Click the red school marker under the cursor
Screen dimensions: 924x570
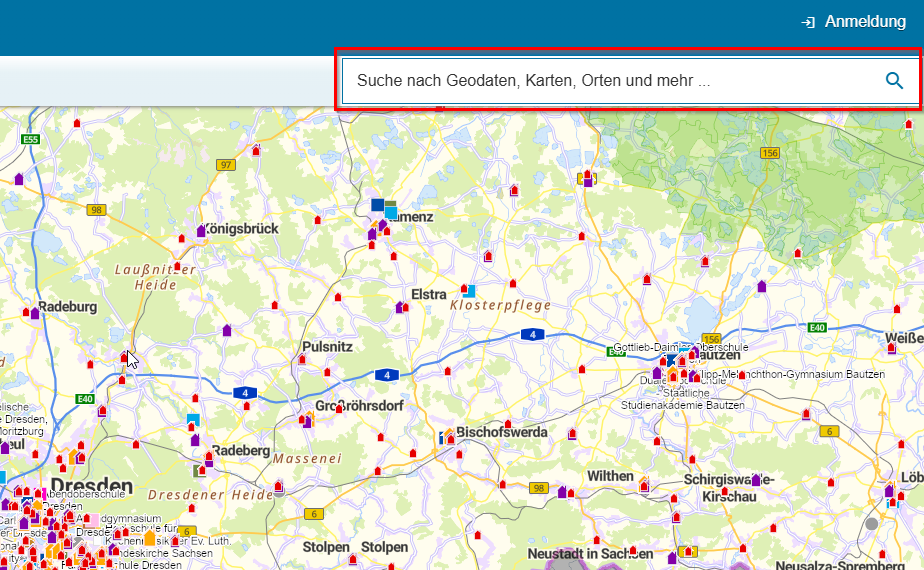[124, 357]
